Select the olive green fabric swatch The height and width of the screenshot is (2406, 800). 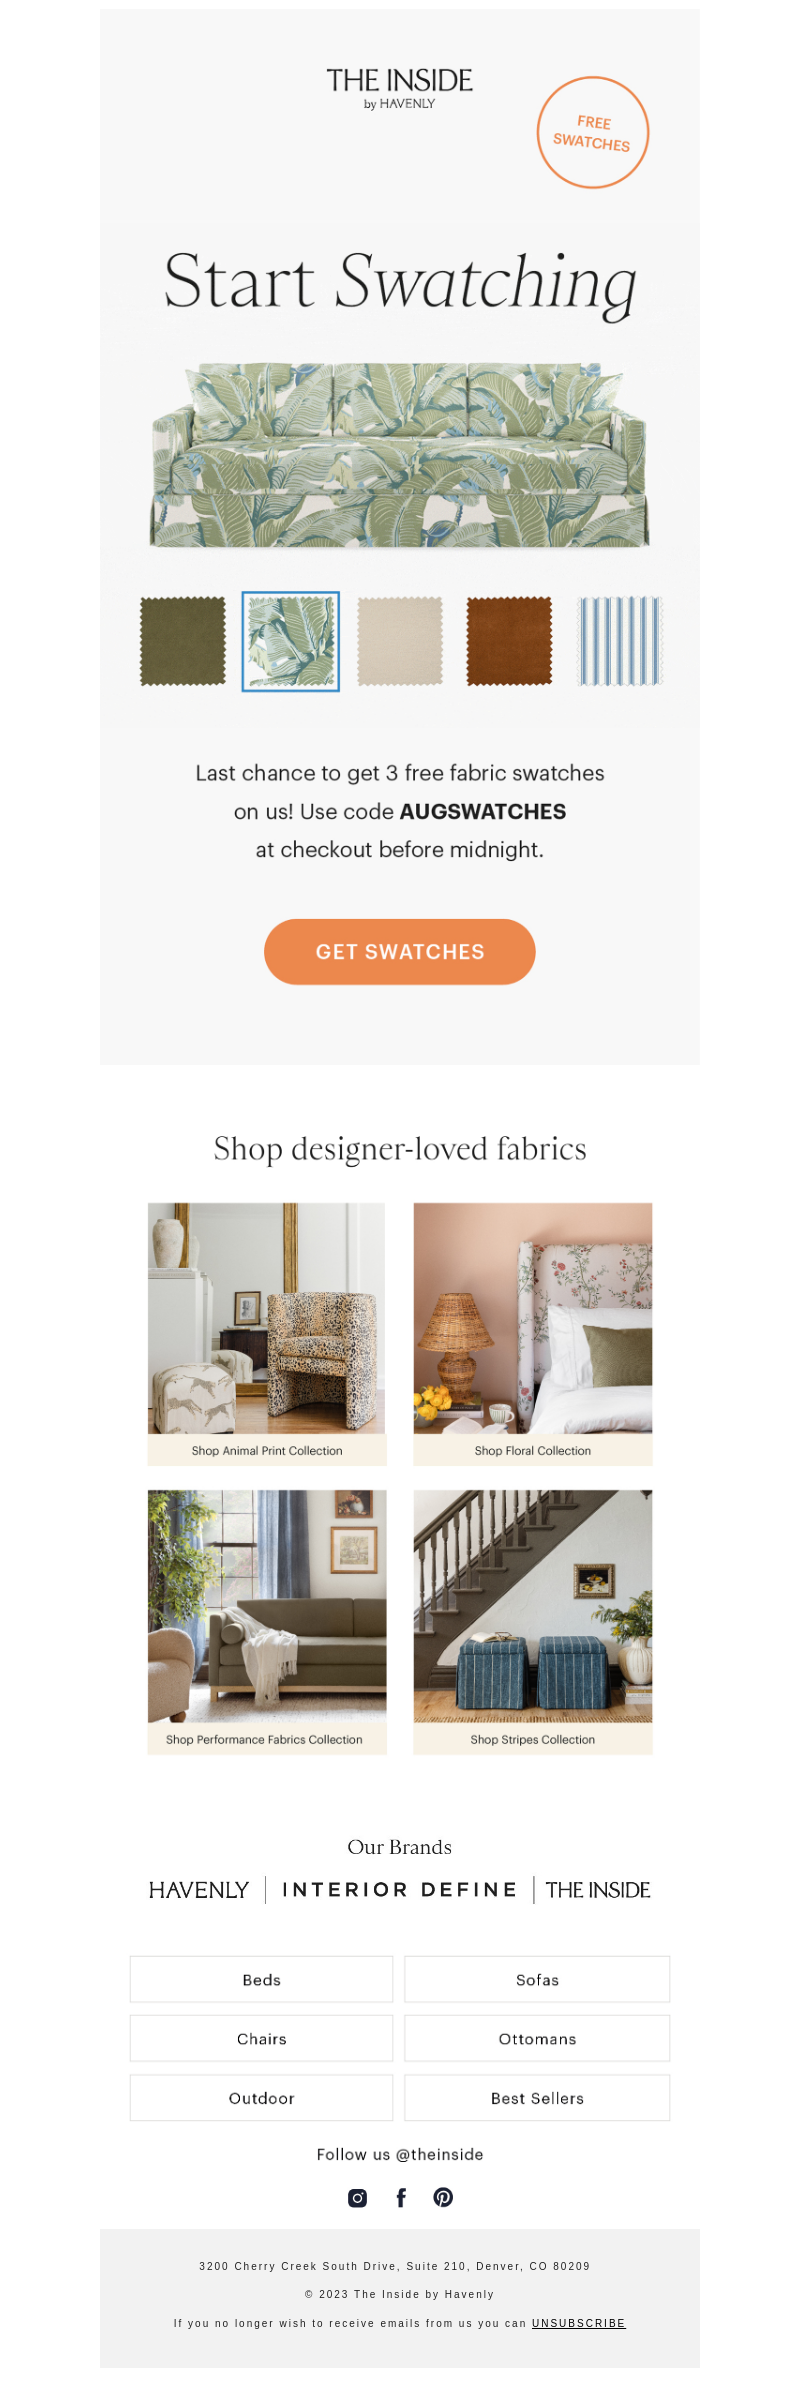point(183,641)
